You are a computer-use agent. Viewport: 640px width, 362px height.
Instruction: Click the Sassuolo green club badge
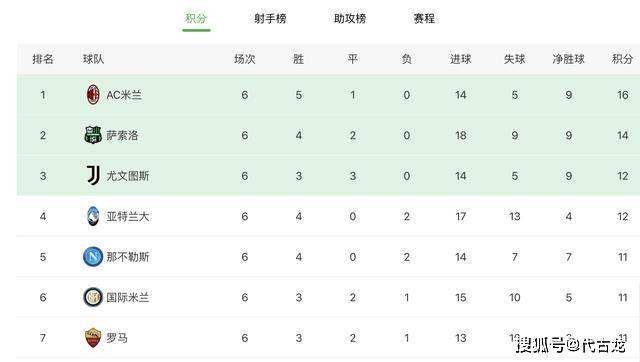click(x=93, y=135)
